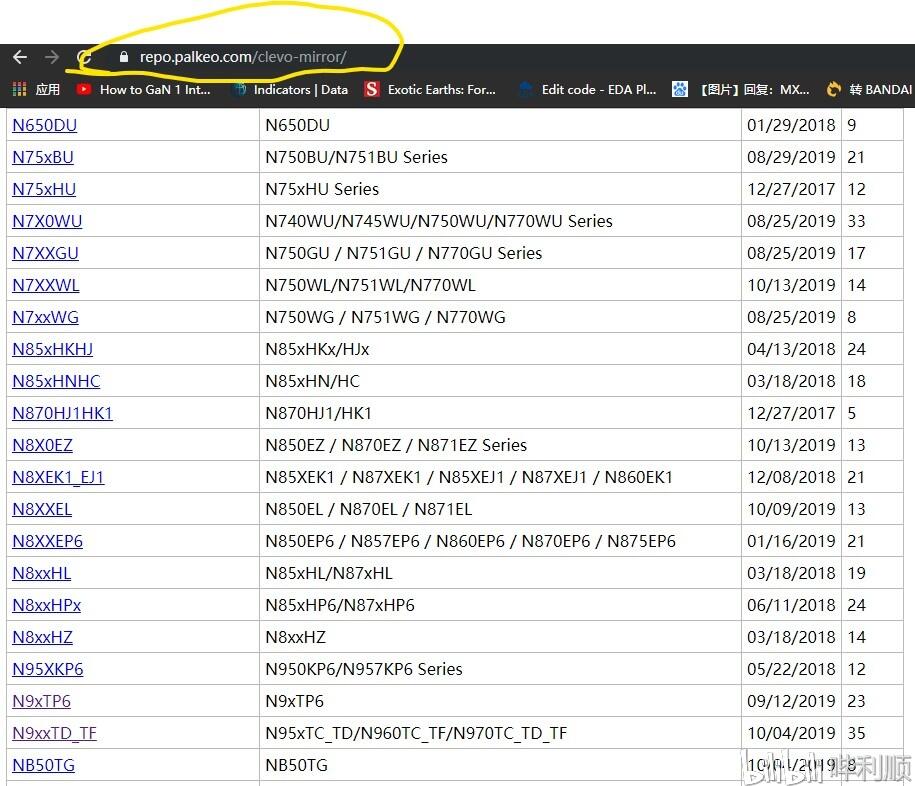915x786 pixels.
Task: Select 'N740WU/N745WU/N750WU/N770WU Series' text
Action: [x=439, y=222]
